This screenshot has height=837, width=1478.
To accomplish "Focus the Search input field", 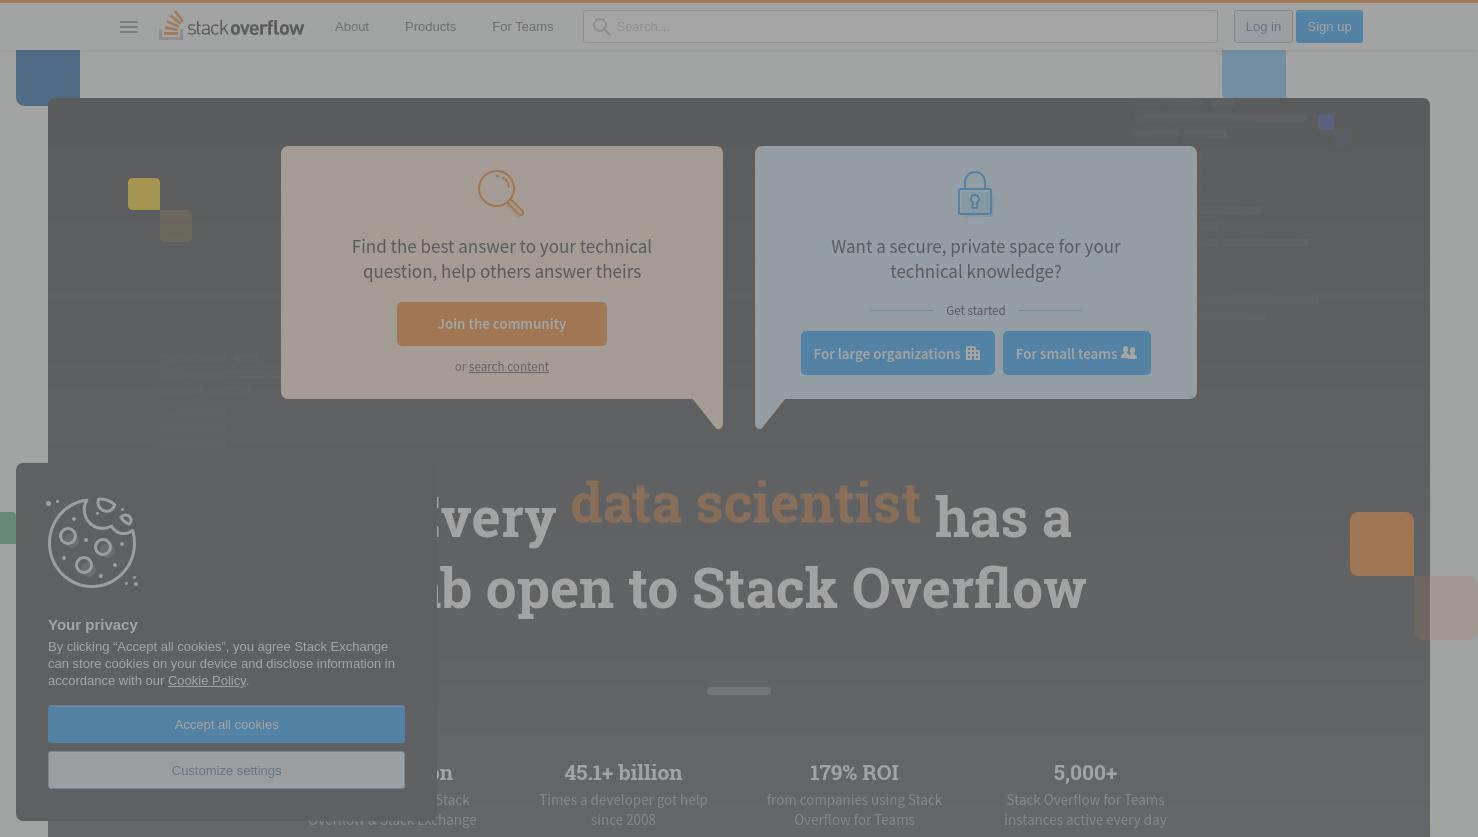I will (900, 27).
